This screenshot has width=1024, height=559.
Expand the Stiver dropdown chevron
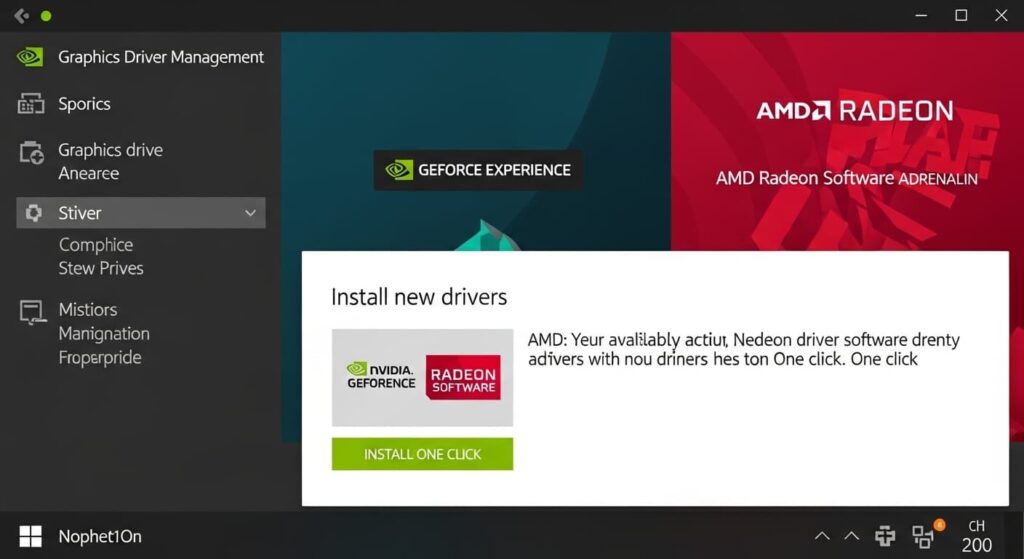click(x=250, y=213)
